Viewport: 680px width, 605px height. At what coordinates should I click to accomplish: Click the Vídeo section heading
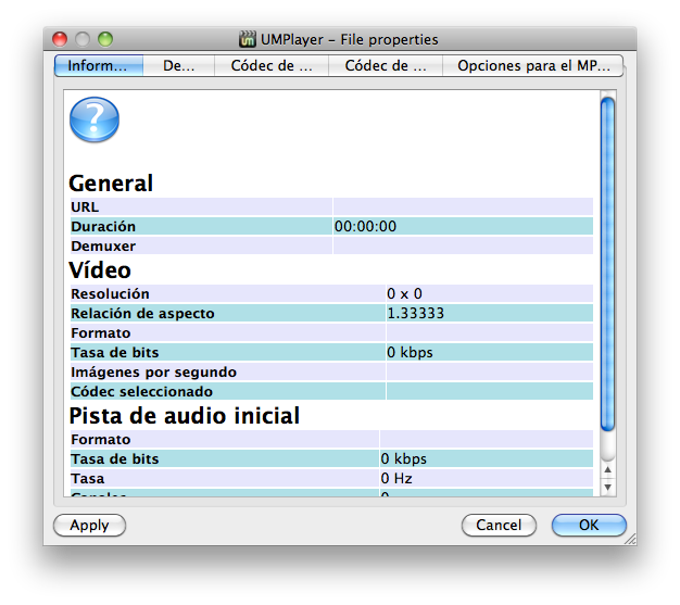[x=100, y=270]
